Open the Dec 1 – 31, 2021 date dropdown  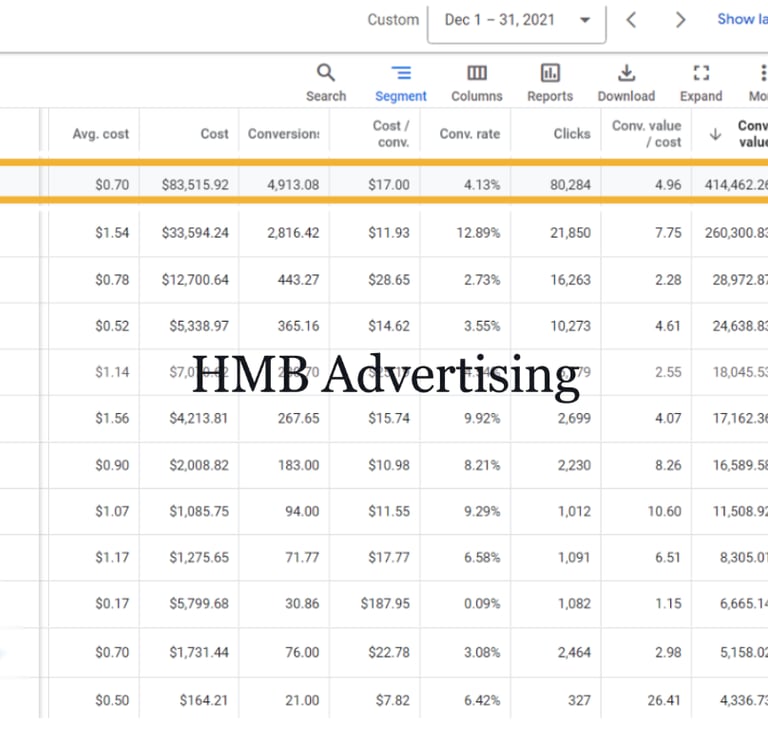(x=516, y=22)
